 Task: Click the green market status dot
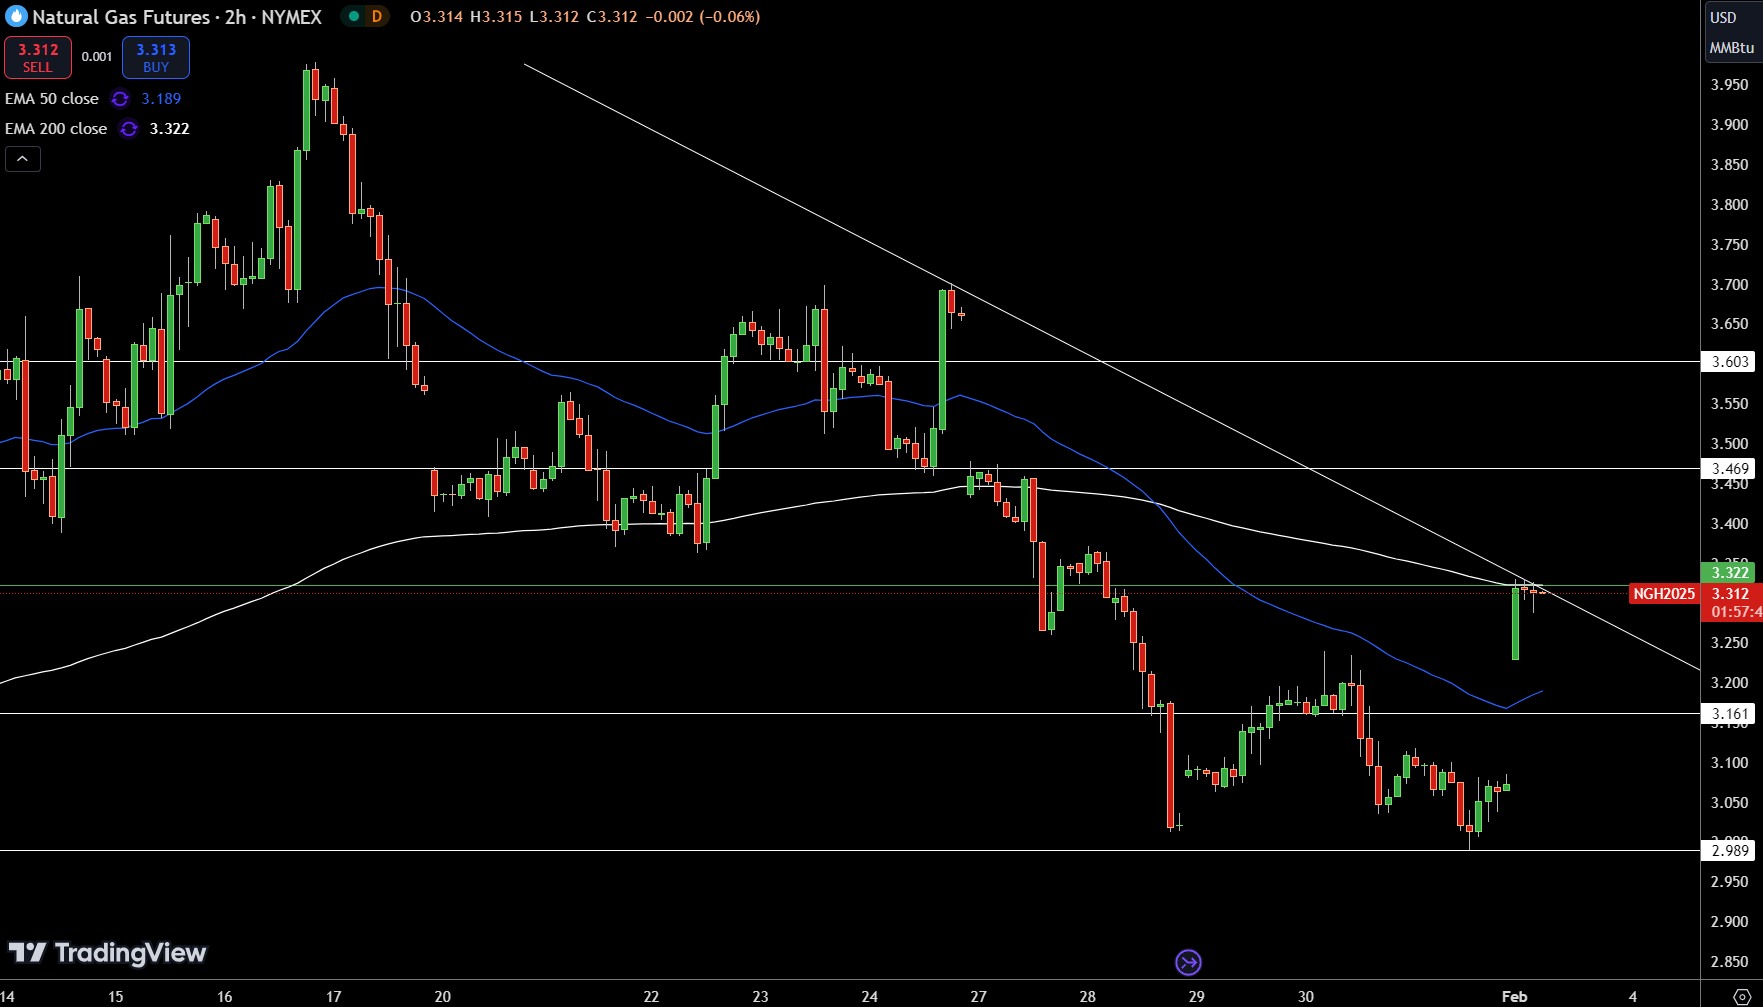(353, 16)
